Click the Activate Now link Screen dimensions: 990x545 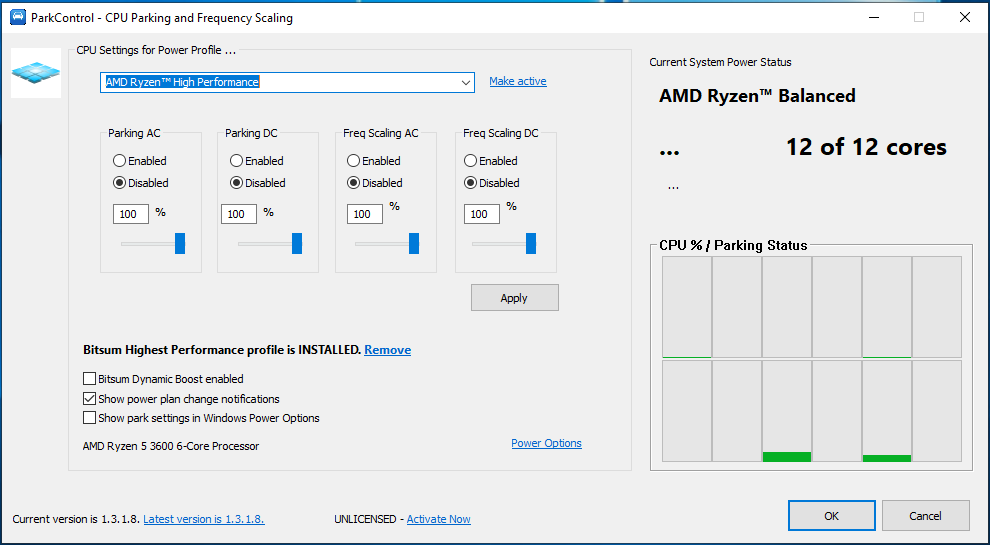[x=438, y=519]
